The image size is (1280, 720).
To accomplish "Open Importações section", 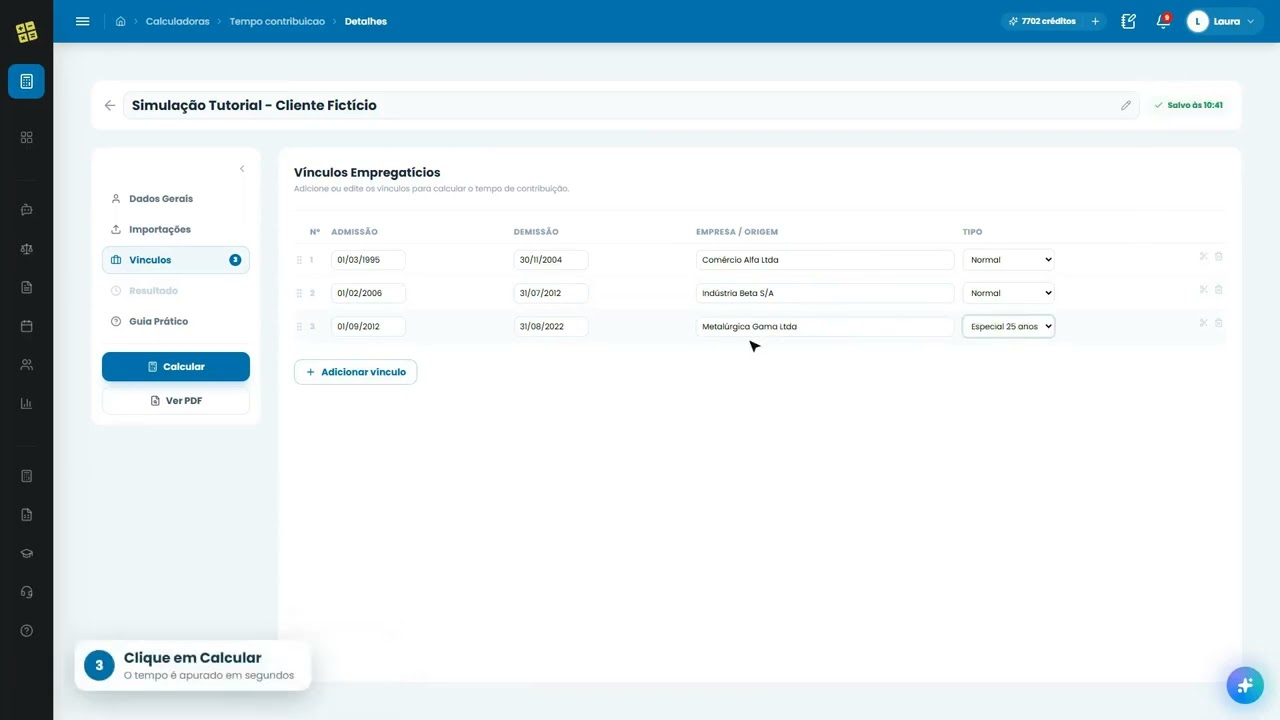I will tap(175, 229).
